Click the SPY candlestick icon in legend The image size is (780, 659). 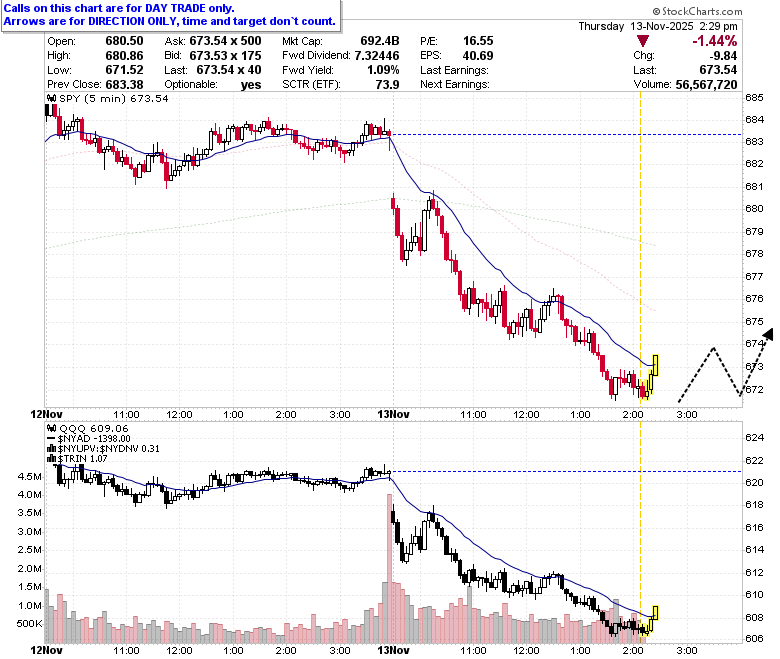[51, 98]
